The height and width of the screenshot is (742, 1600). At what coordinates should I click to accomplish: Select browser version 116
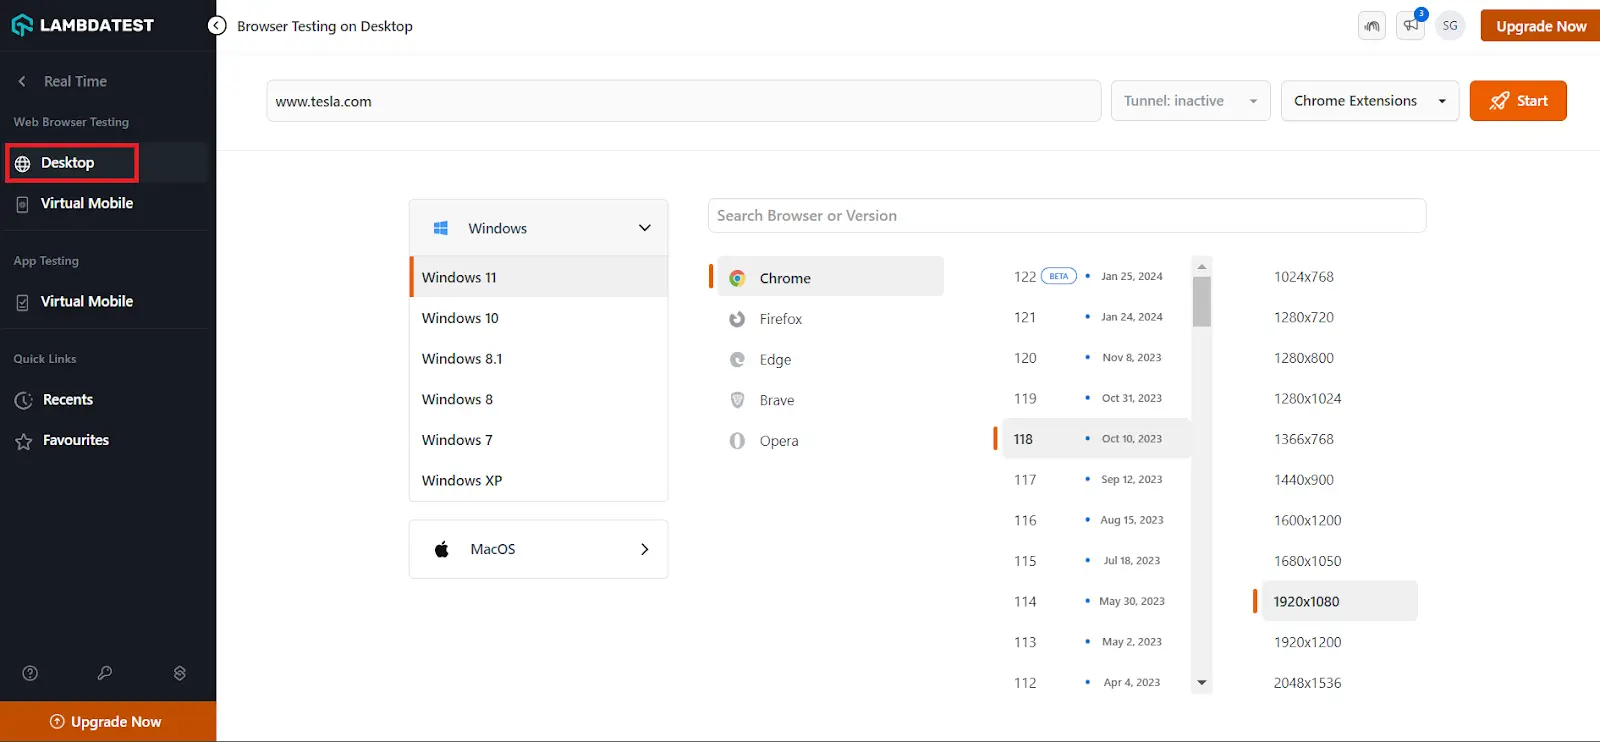click(x=1096, y=520)
